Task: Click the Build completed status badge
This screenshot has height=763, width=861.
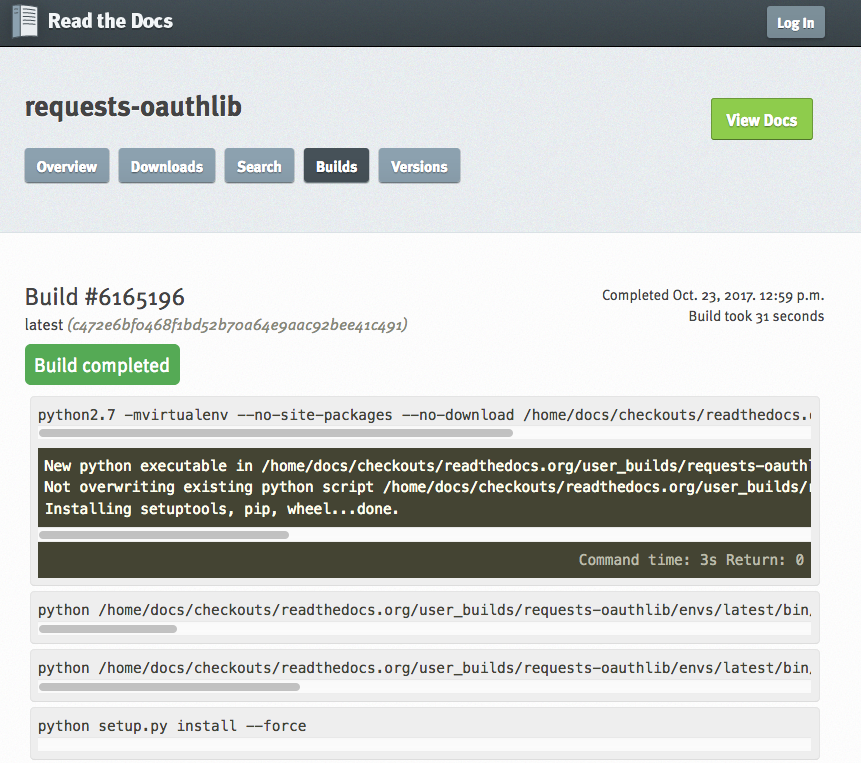Action: (102, 364)
